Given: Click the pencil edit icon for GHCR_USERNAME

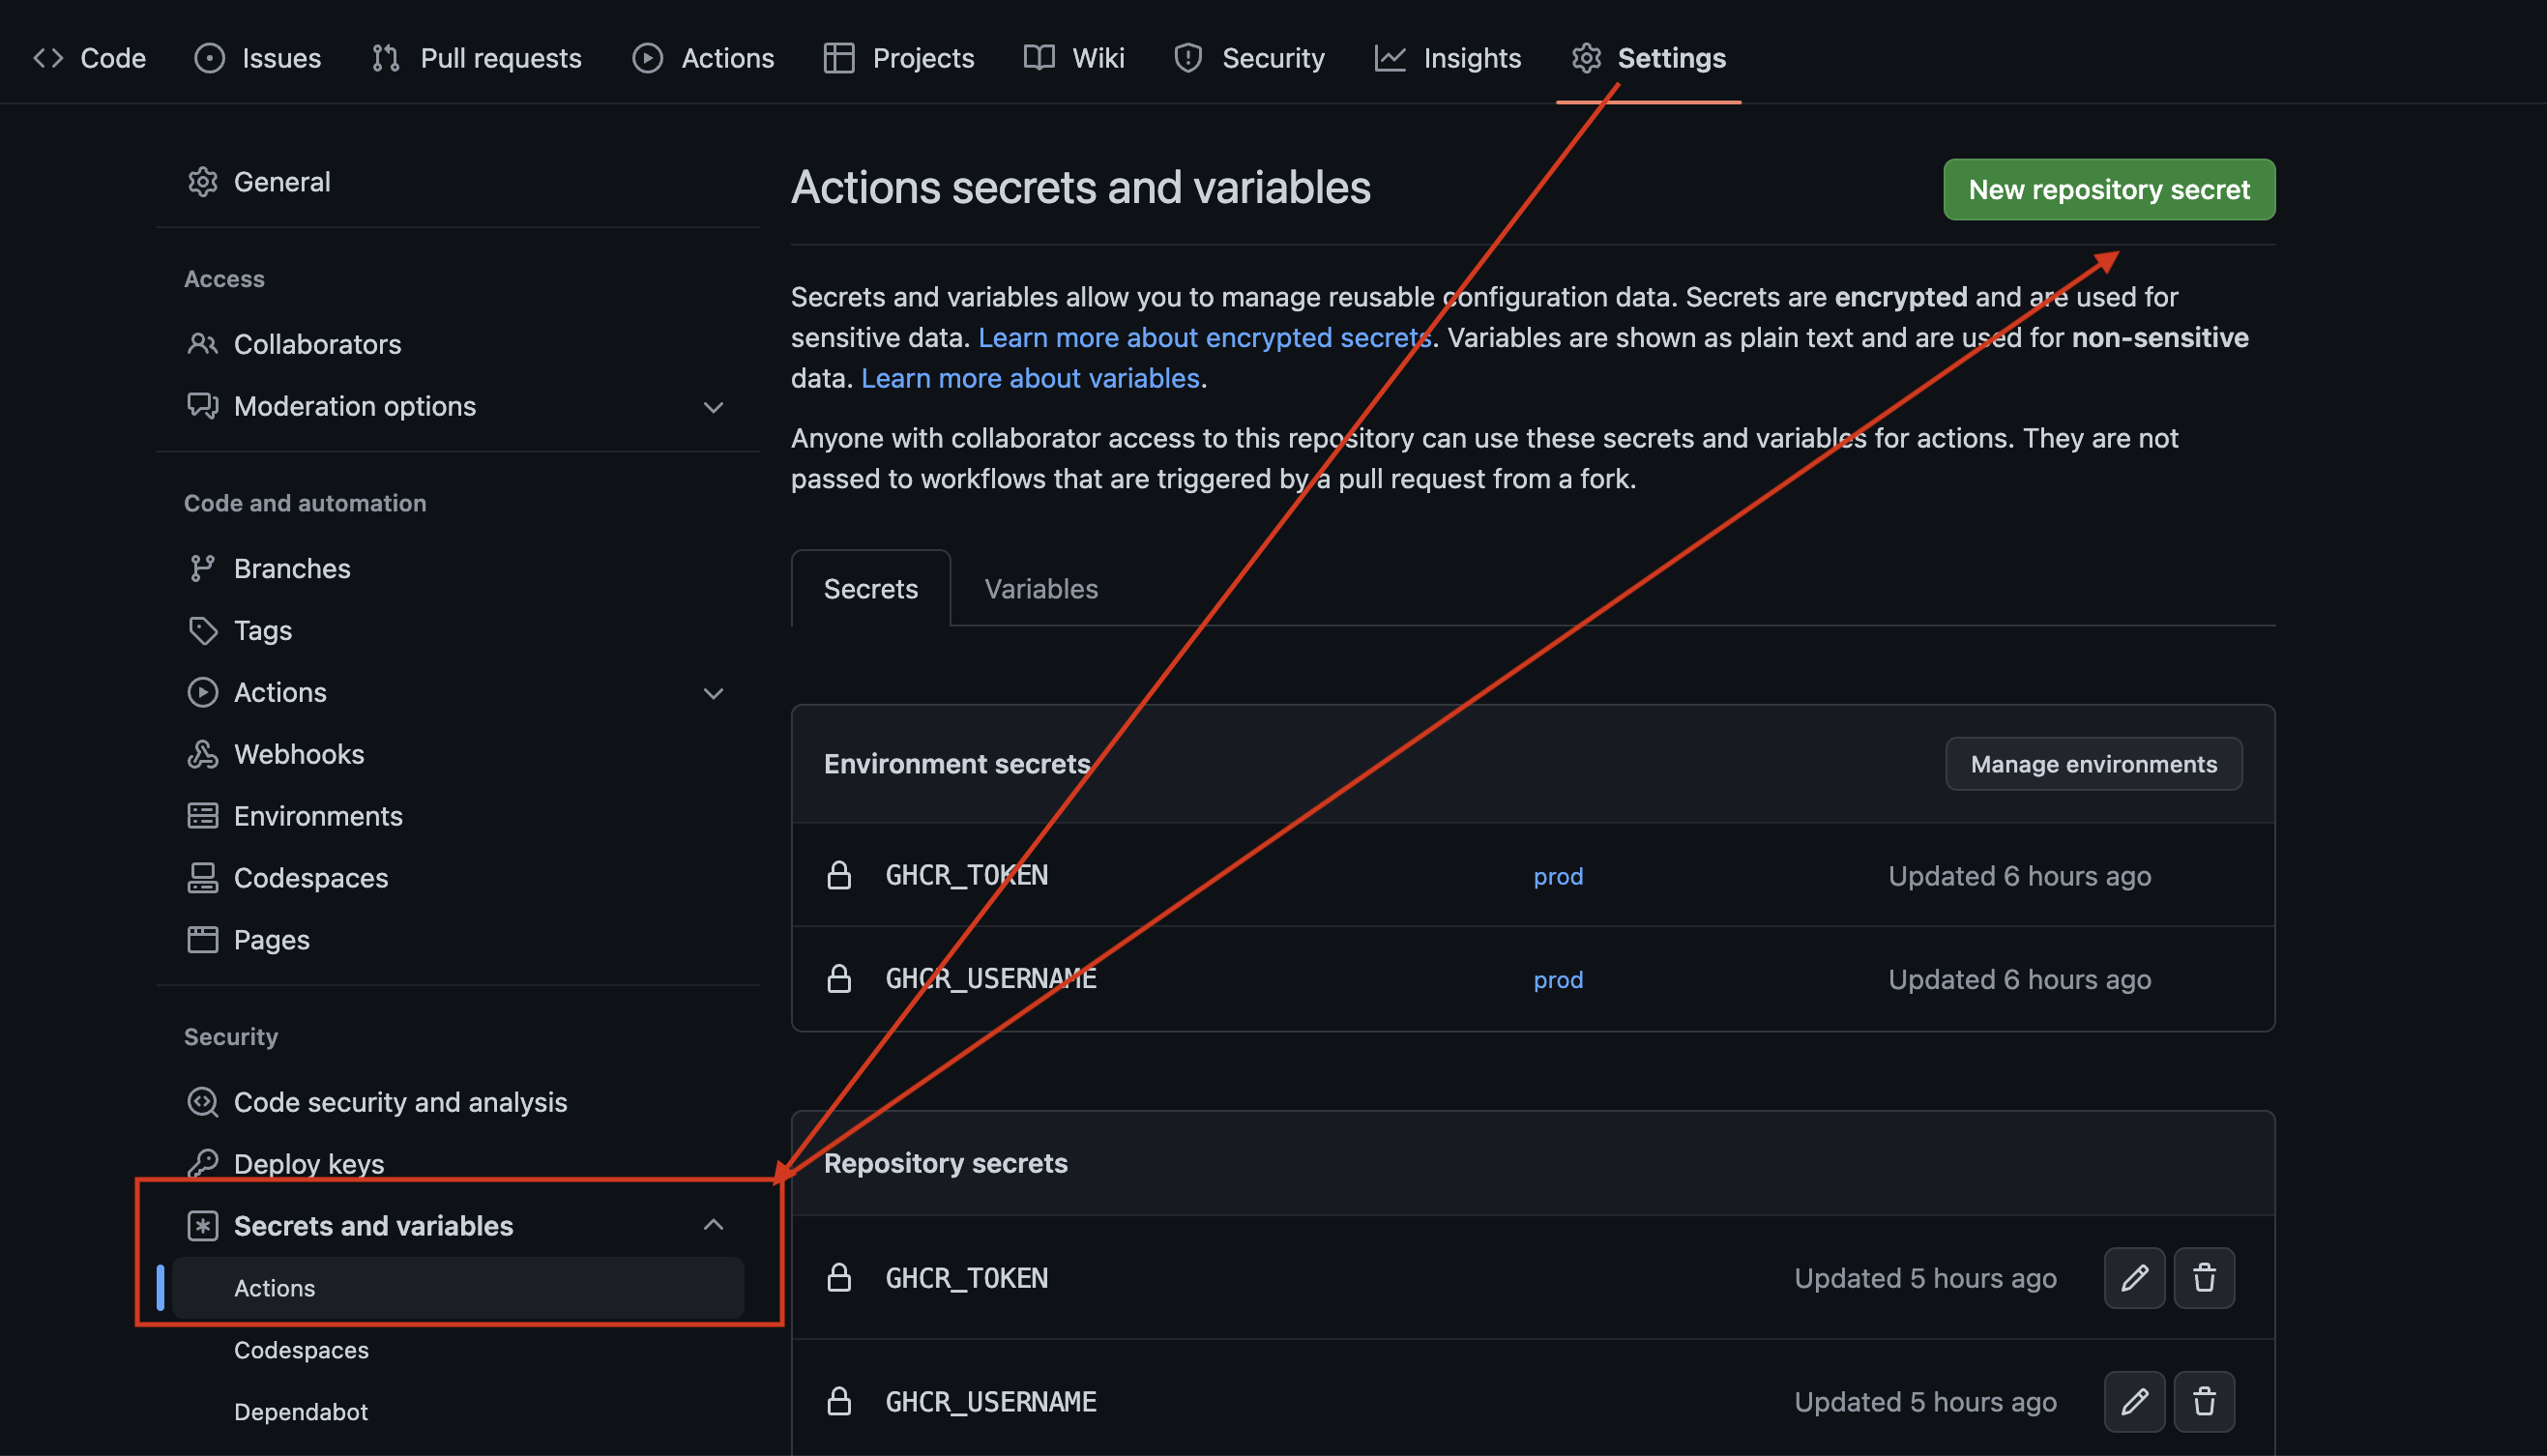Looking at the screenshot, I should pyautogui.click(x=2134, y=1398).
